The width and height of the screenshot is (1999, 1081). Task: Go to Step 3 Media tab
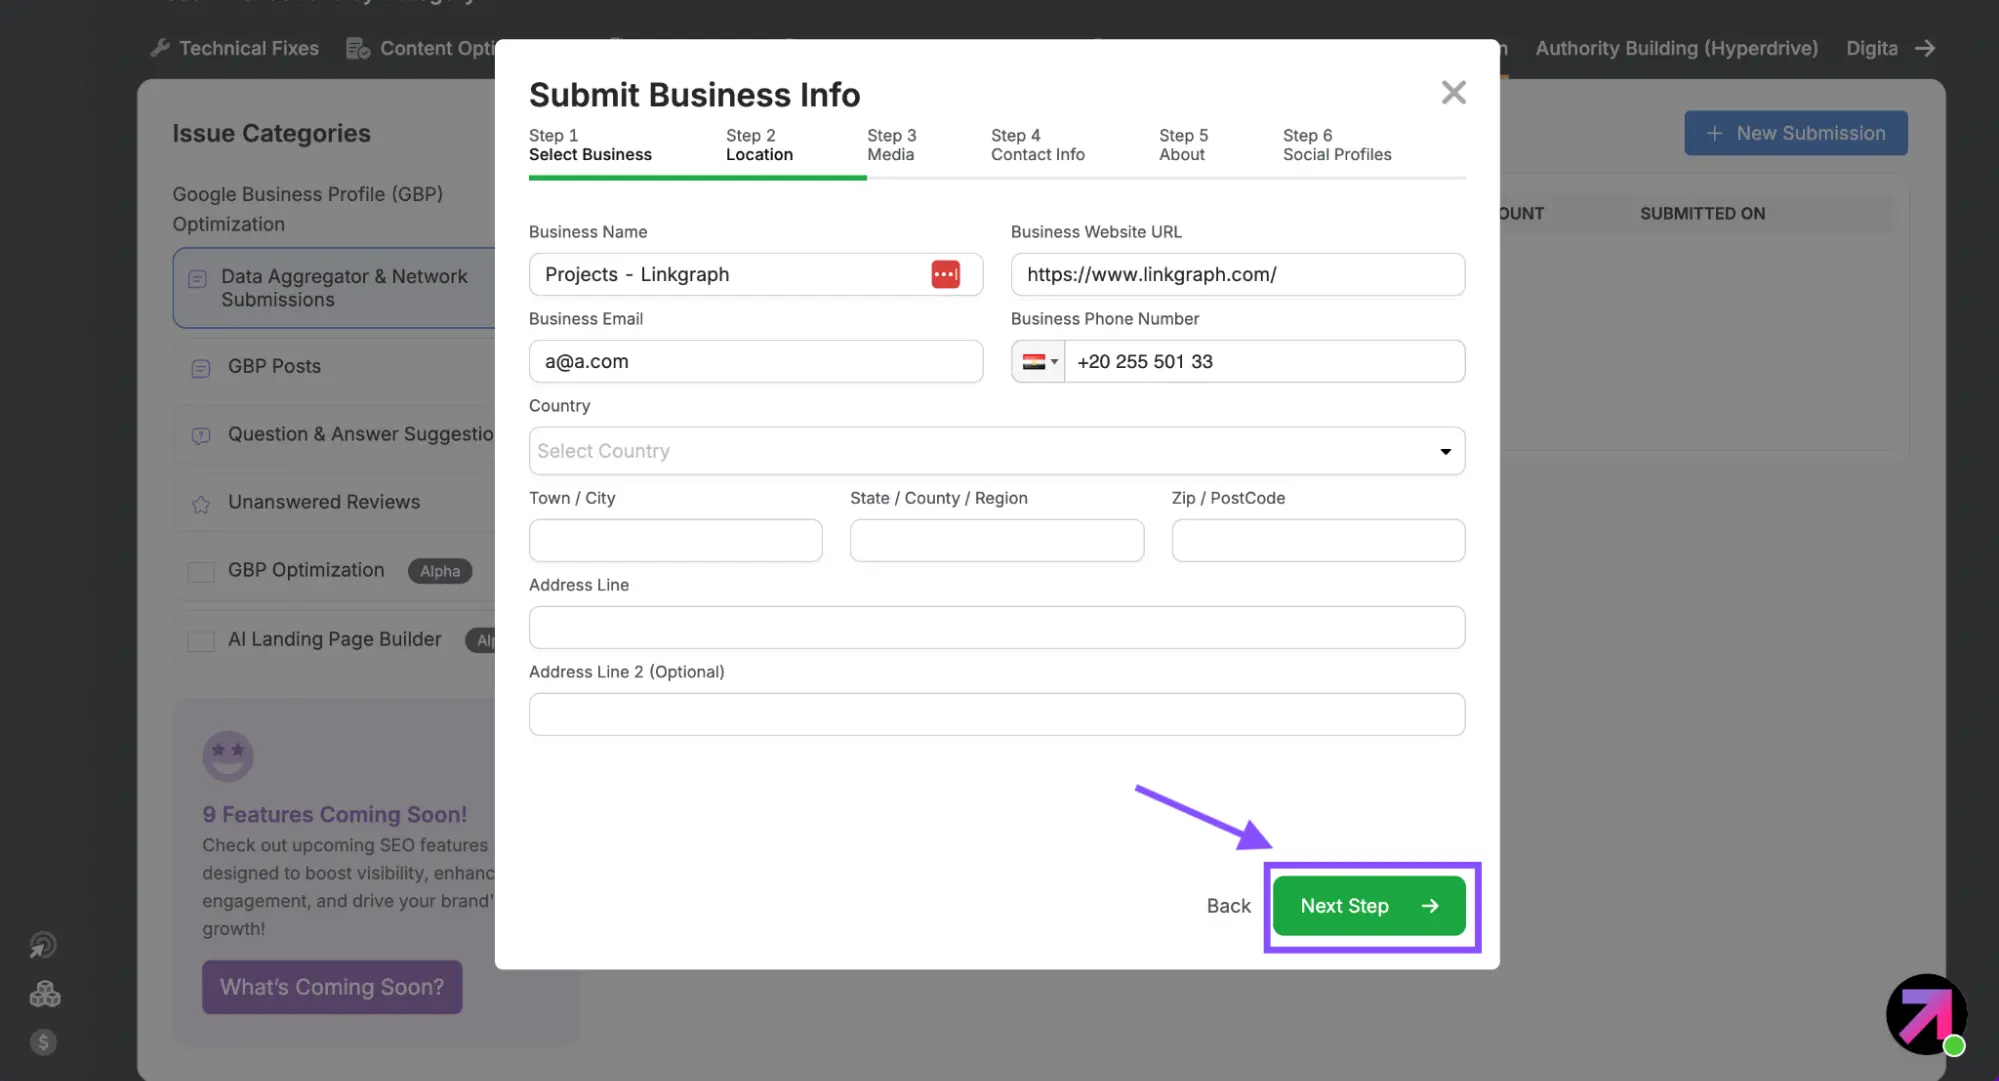tap(891, 145)
